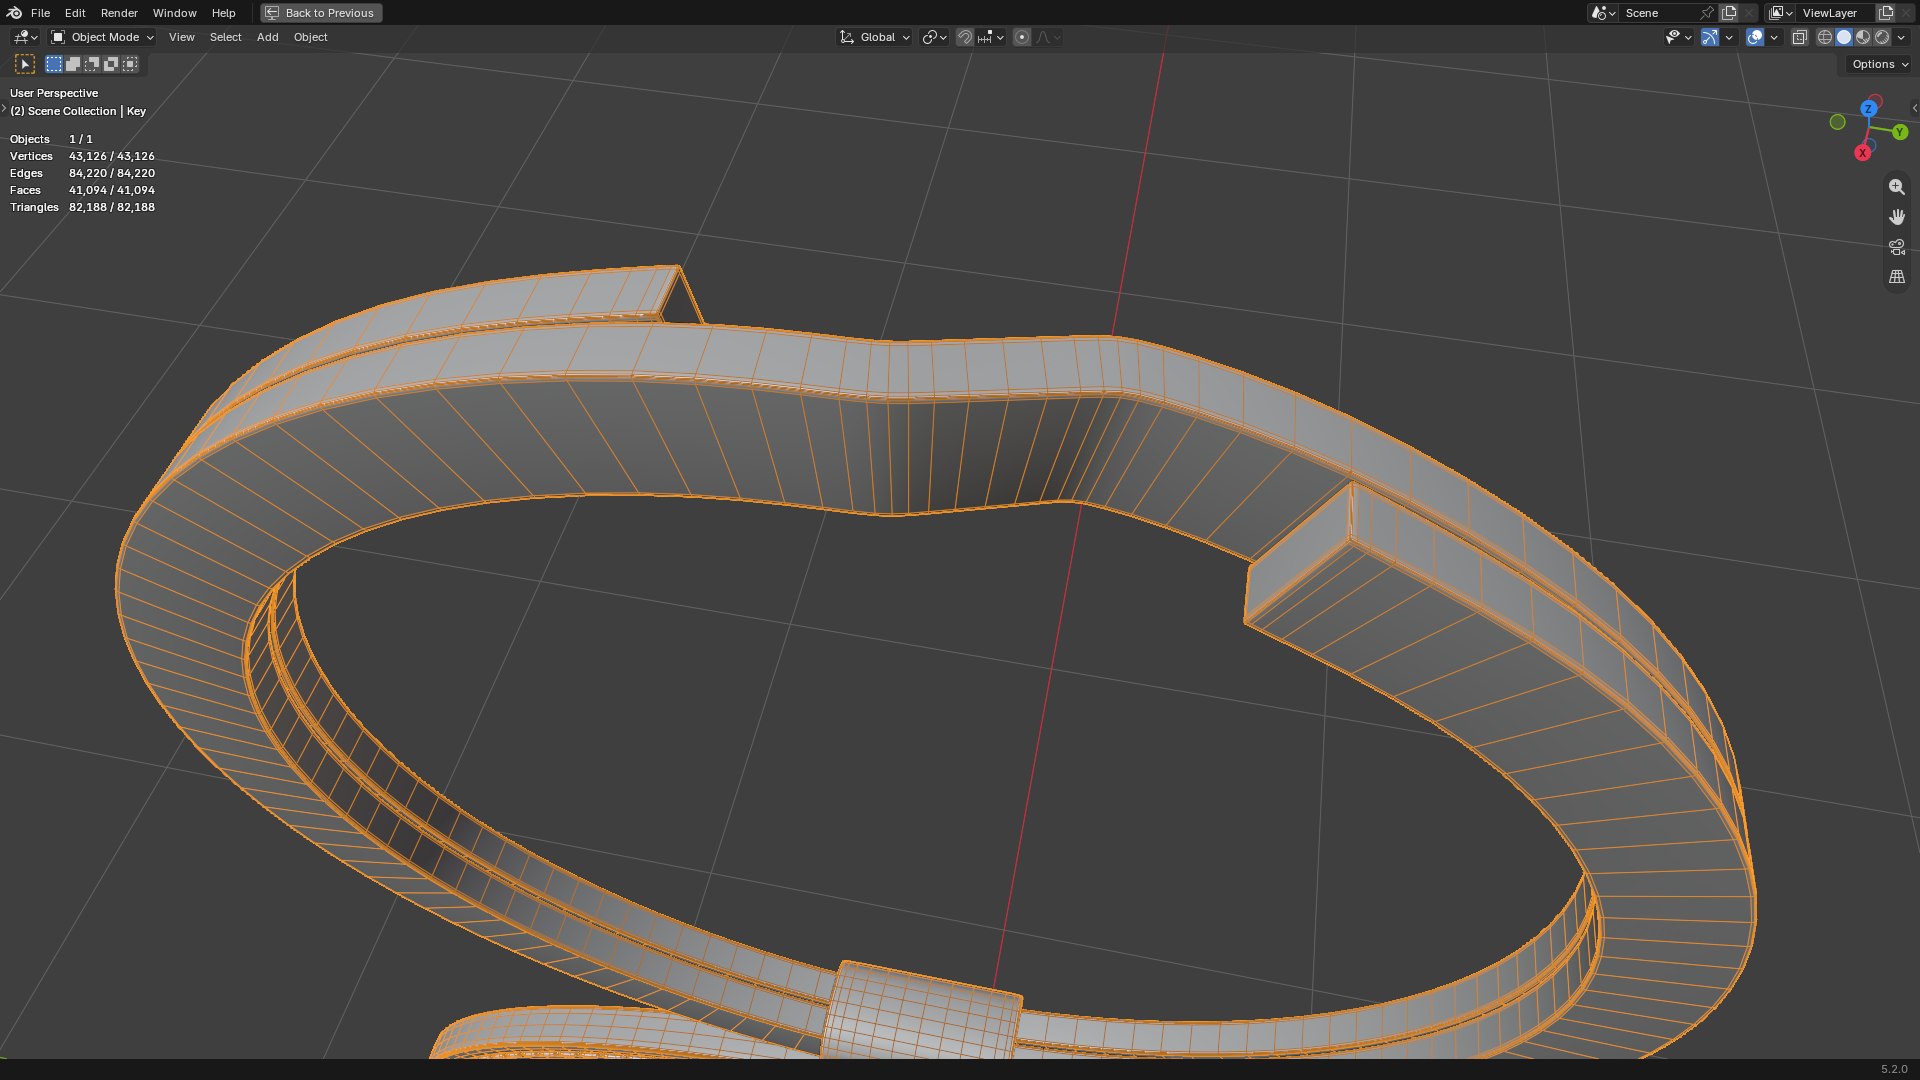This screenshot has height=1080, width=1920.
Task: Click the zoom magnifier viewport icon
Action: click(1896, 187)
